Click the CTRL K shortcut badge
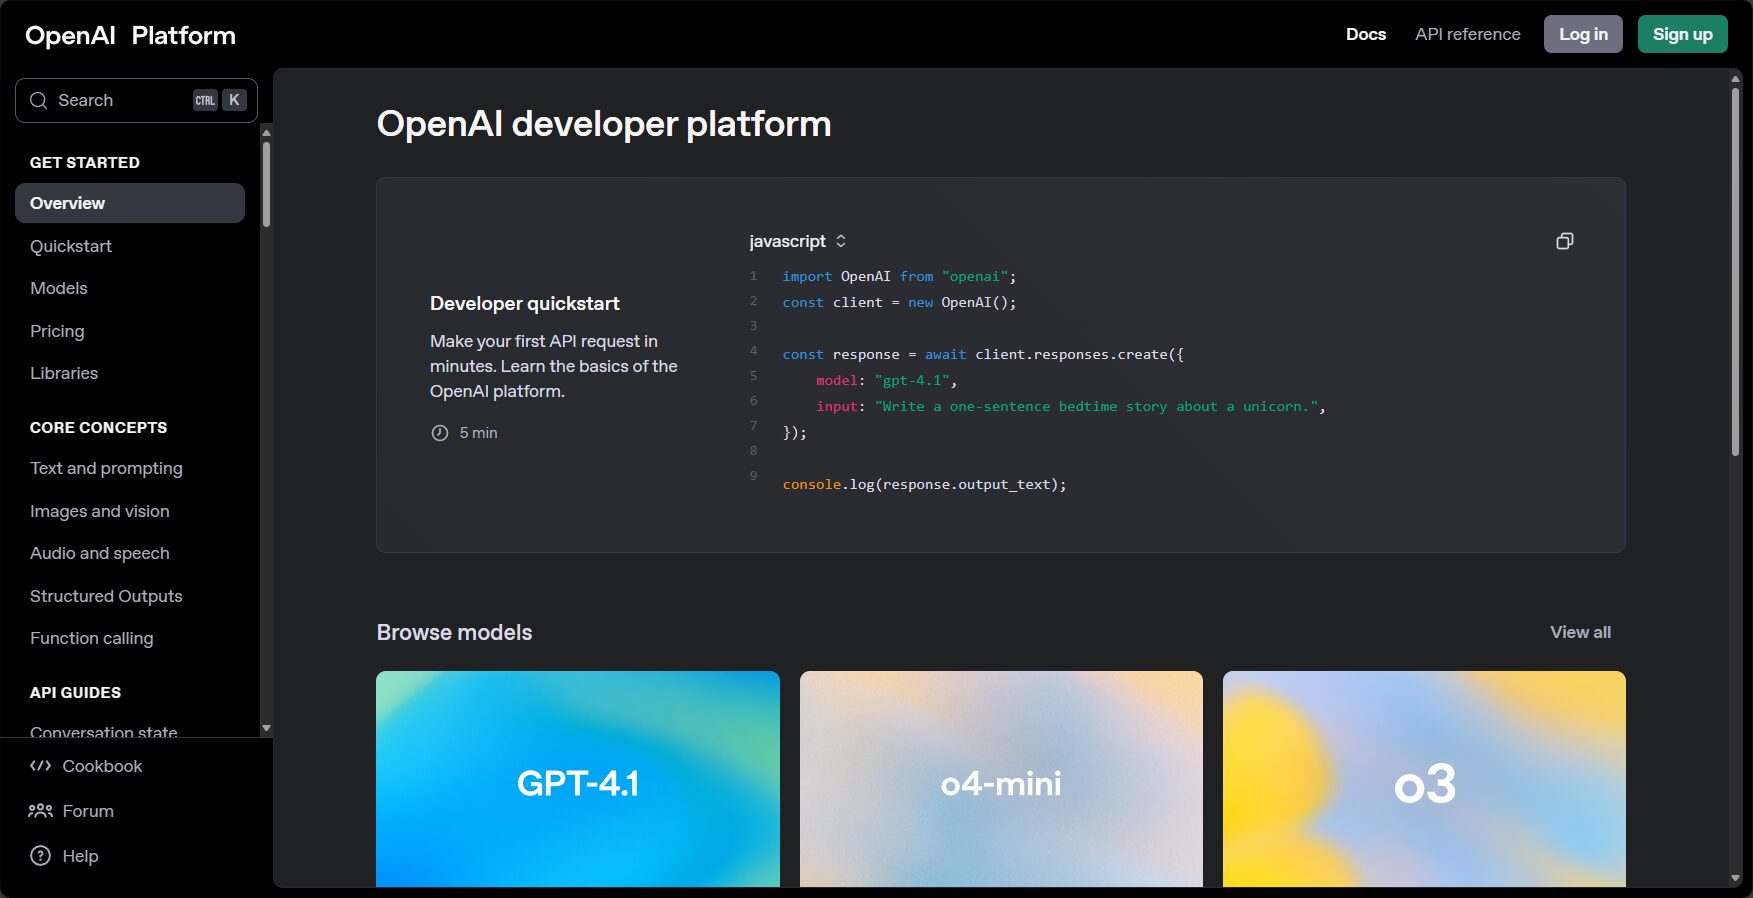 pos(219,100)
